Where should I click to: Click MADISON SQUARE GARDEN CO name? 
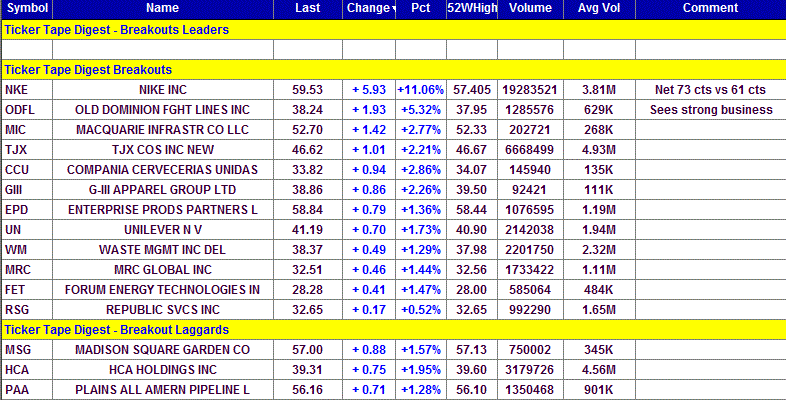coord(162,350)
